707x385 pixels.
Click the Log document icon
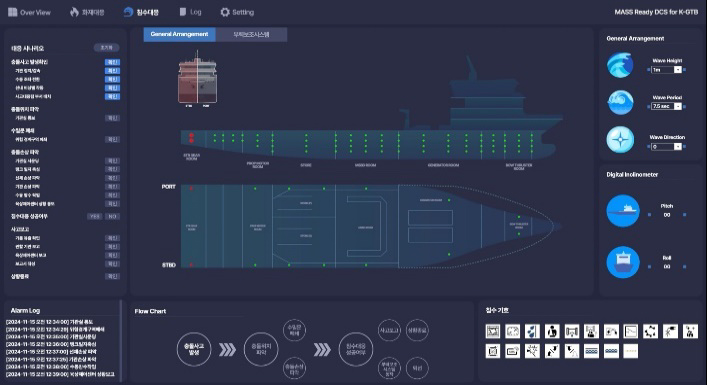[183, 12]
